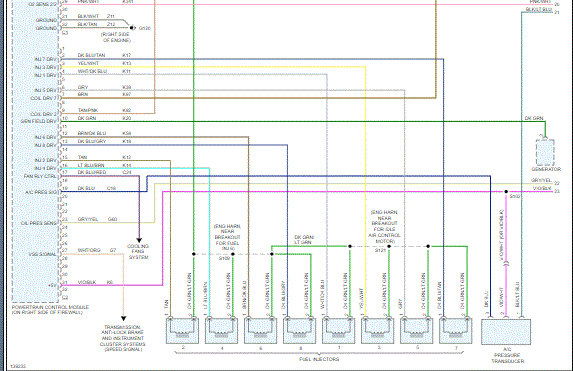Click the 'OIL PRES SENS' pin label
The width and height of the screenshot is (573, 371).
pos(39,223)
